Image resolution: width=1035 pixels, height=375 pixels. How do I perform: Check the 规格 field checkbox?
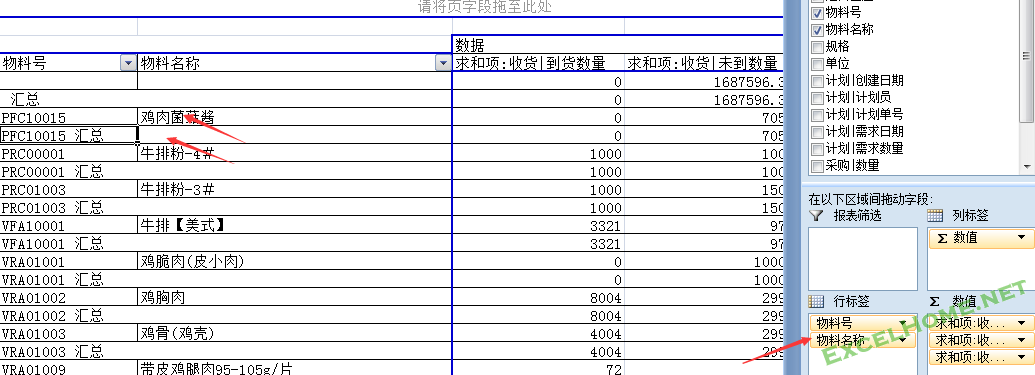[817, 47]
